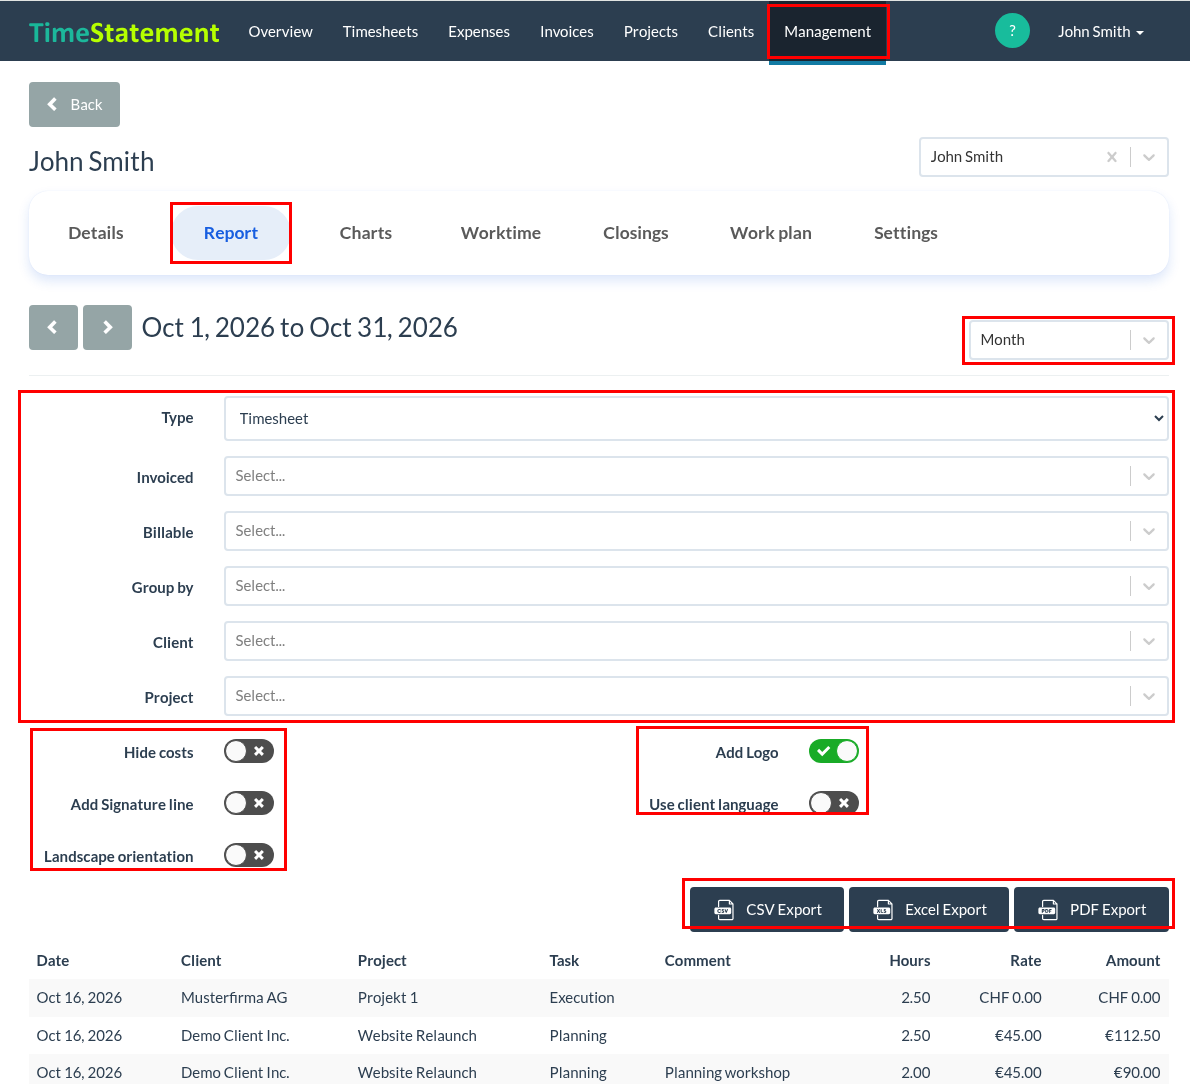Open the help question mark icon

(x=1012, y=31)
